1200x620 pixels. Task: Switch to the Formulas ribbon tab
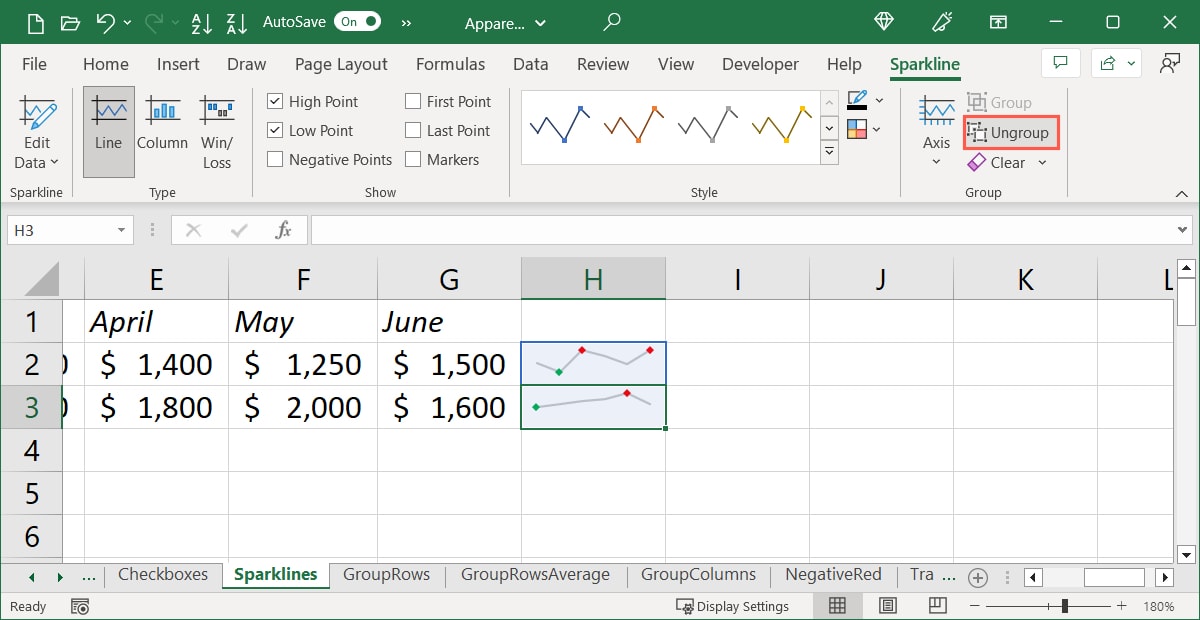[450, 64]
